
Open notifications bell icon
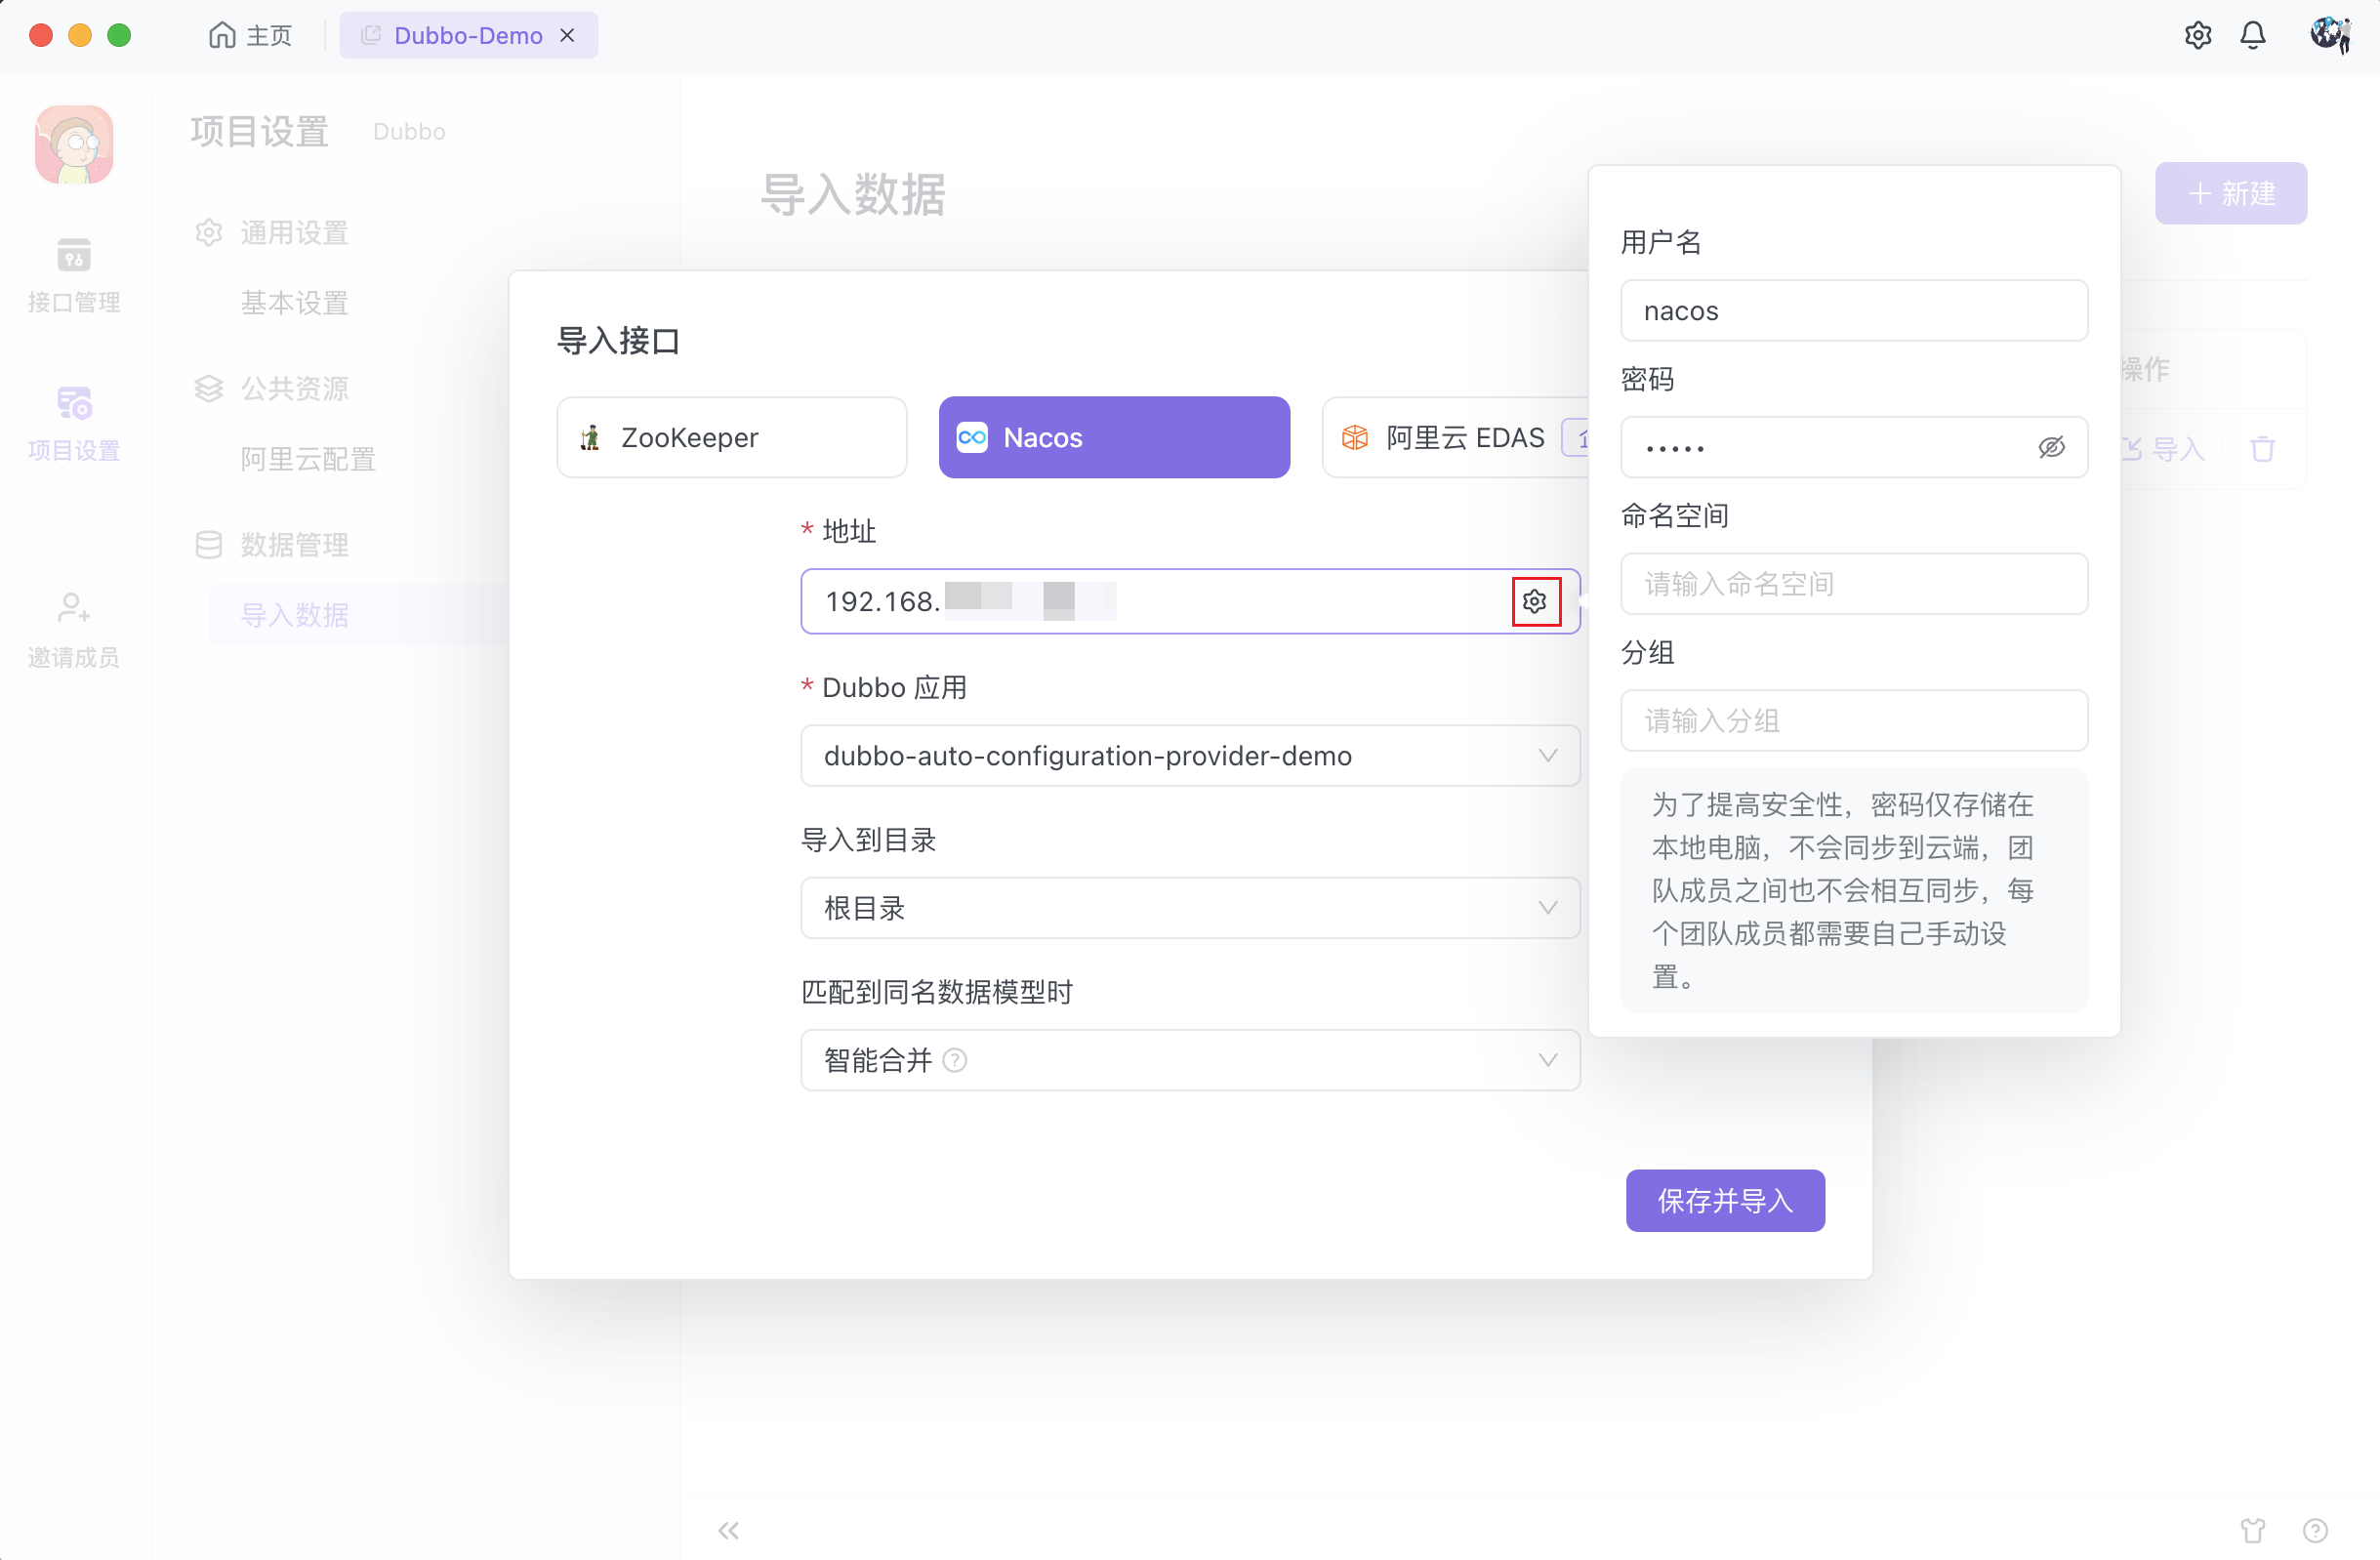coord(2252,36)
